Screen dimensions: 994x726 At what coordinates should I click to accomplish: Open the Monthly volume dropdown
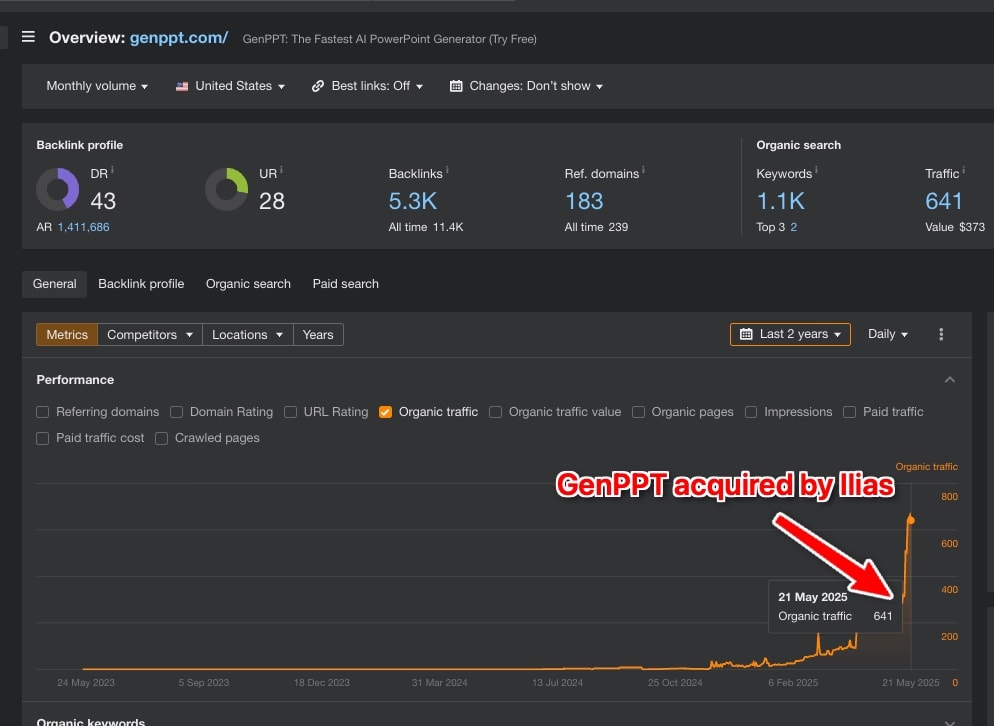click(x=96, y=86)
